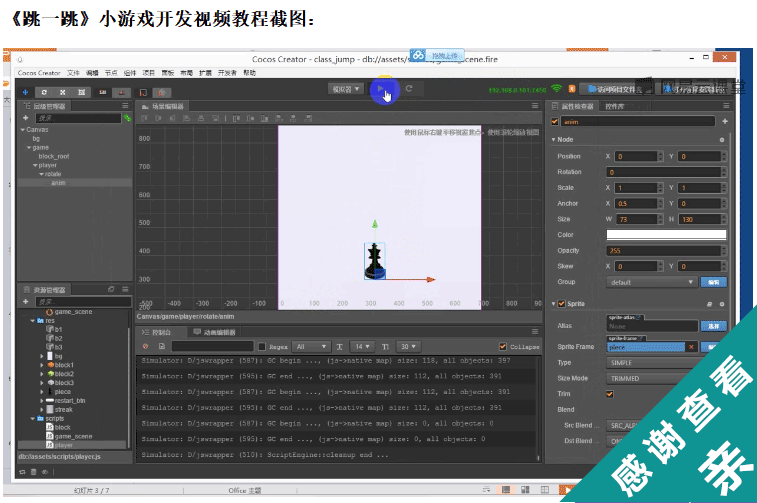The width and height of the screenshot is (757, 503).
Task: Open console panel hamburger menu
Action: [x=534, y=332]
